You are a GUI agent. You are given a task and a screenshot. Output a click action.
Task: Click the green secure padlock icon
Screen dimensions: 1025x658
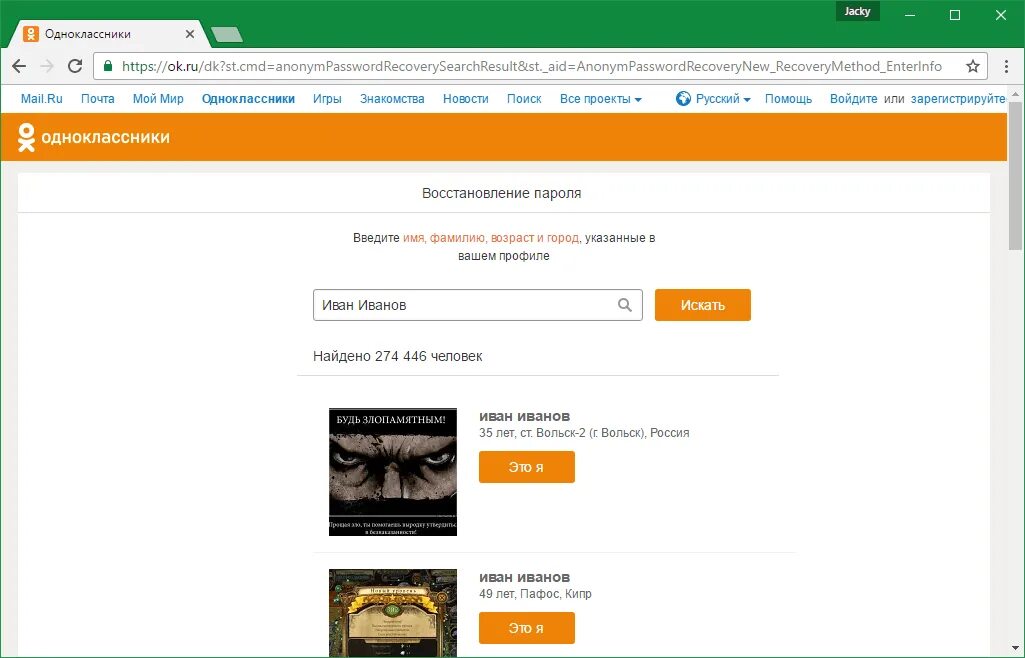point(108,66)
